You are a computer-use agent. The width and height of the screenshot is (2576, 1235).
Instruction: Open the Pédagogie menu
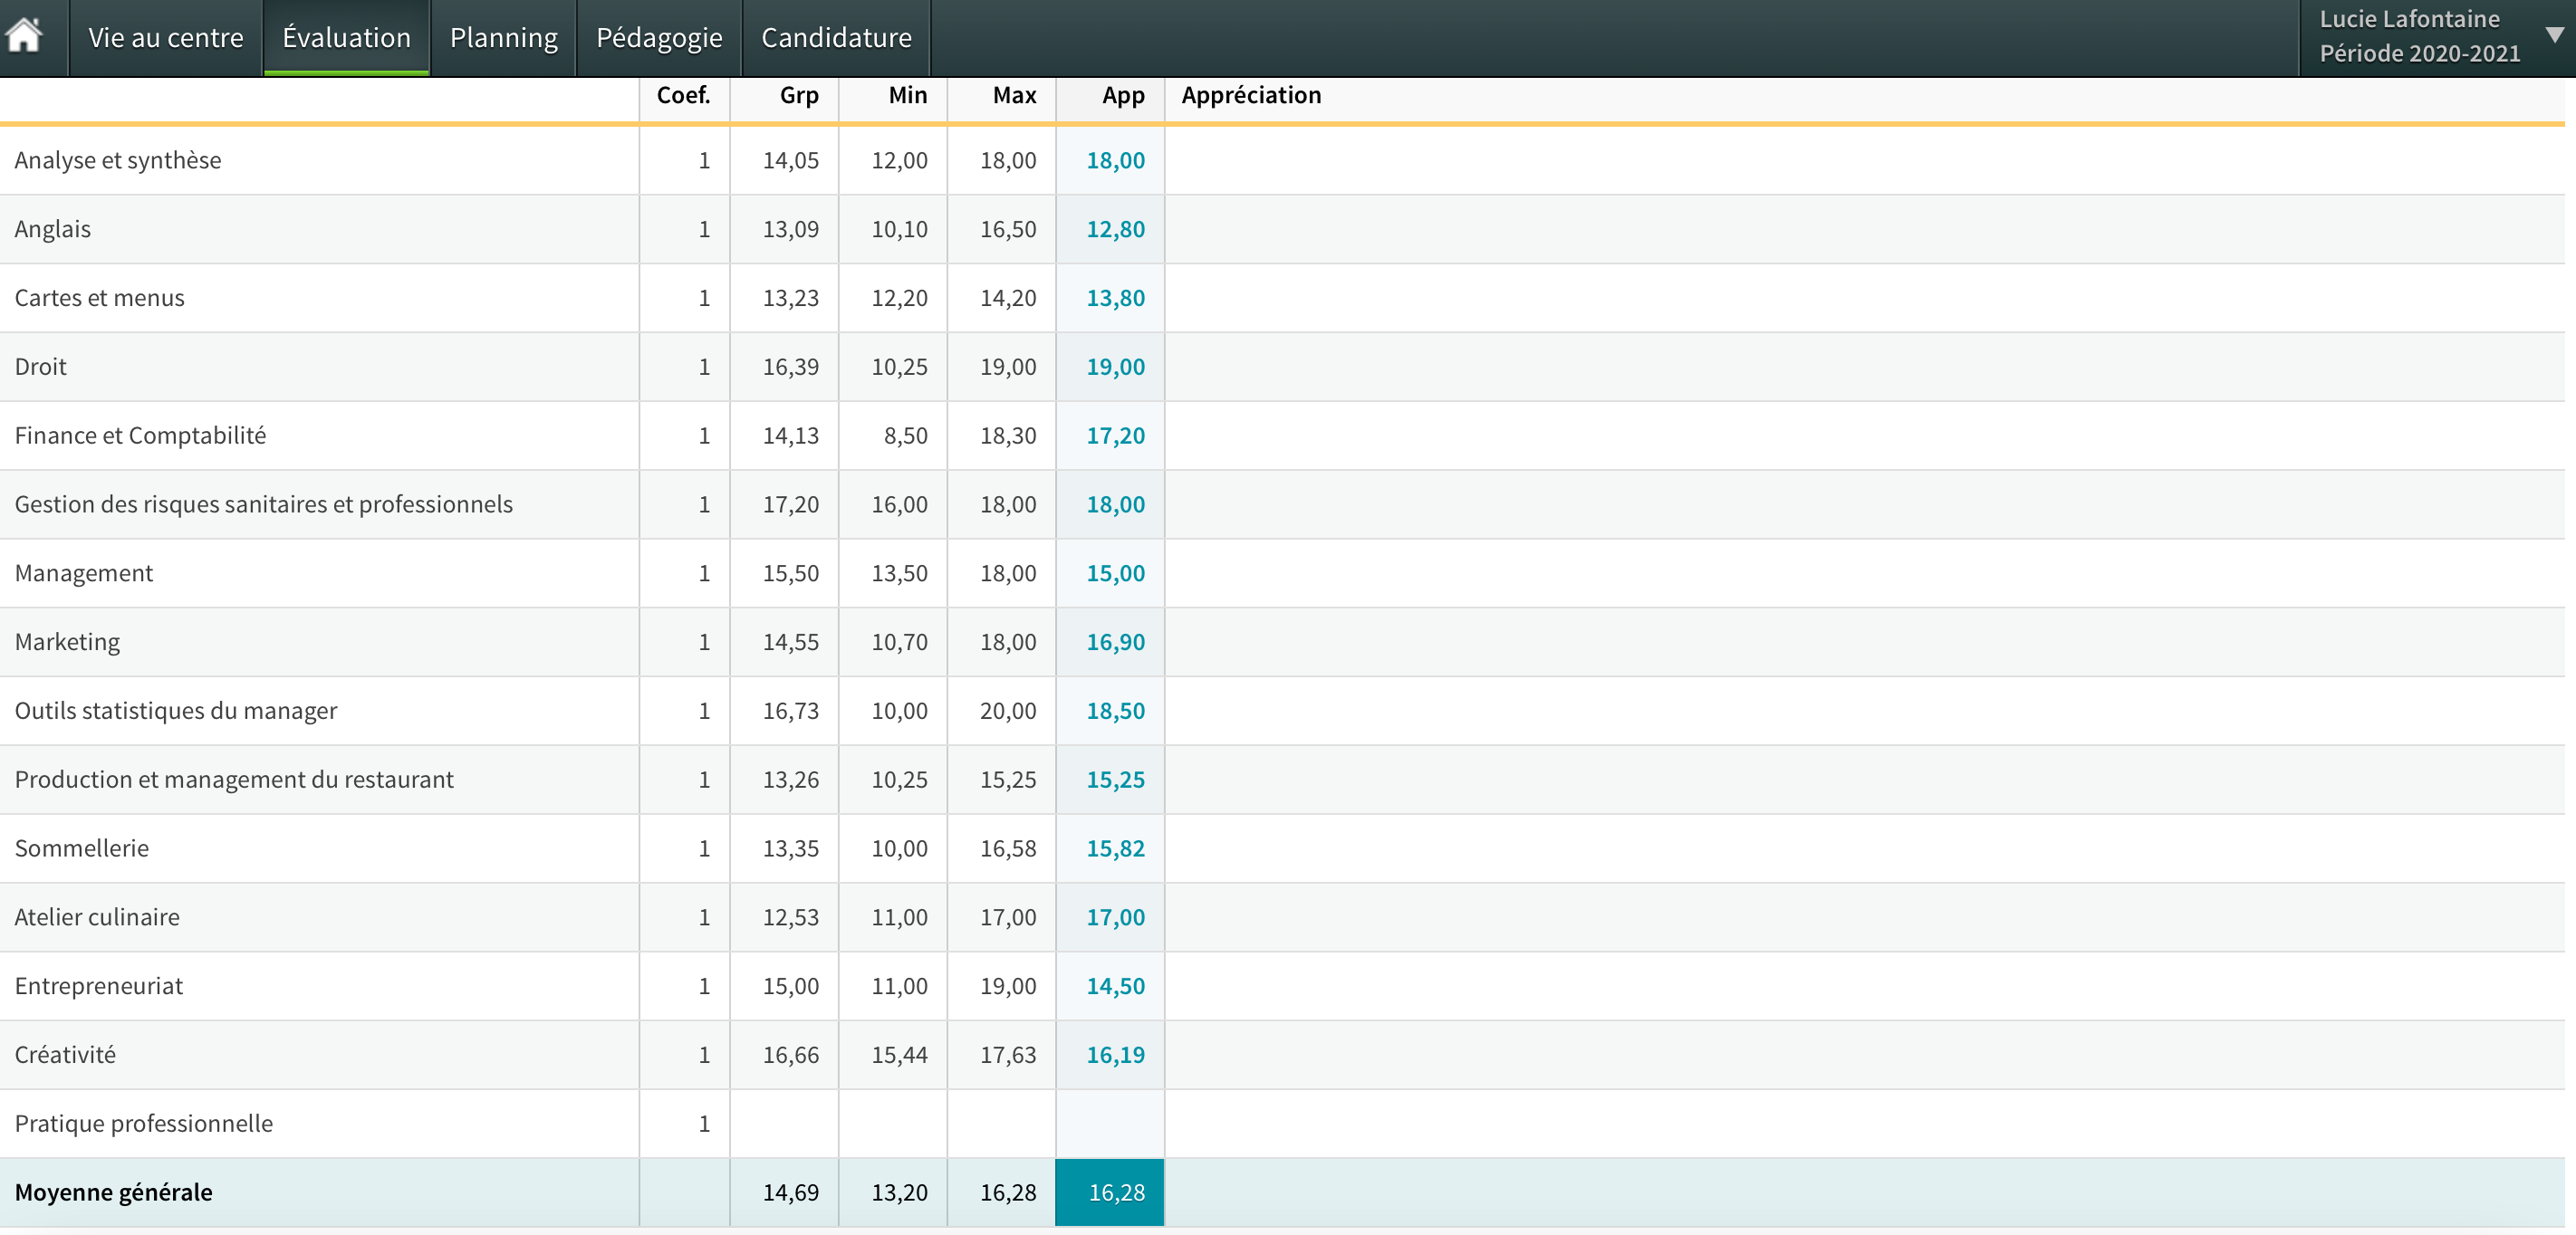click(658, 38)
